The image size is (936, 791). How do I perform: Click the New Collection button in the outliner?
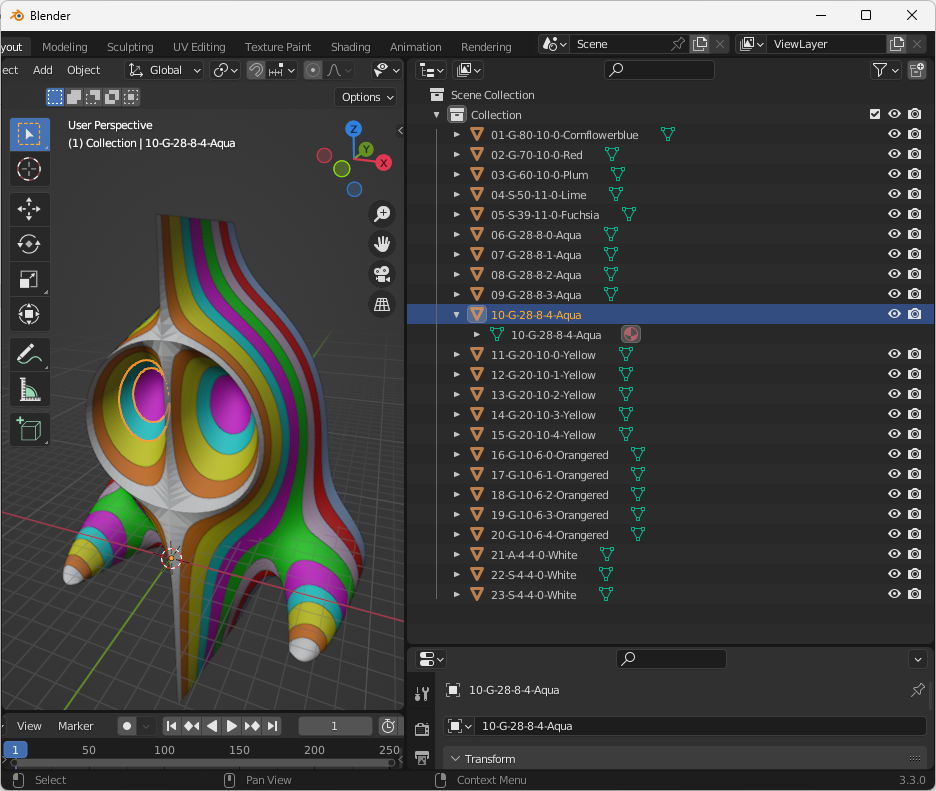(x=915, y=70)
